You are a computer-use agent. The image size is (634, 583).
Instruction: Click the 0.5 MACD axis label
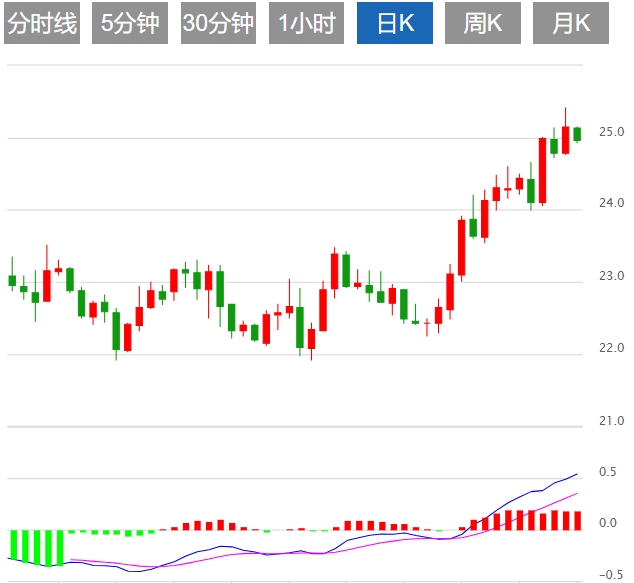coord(607,472)
